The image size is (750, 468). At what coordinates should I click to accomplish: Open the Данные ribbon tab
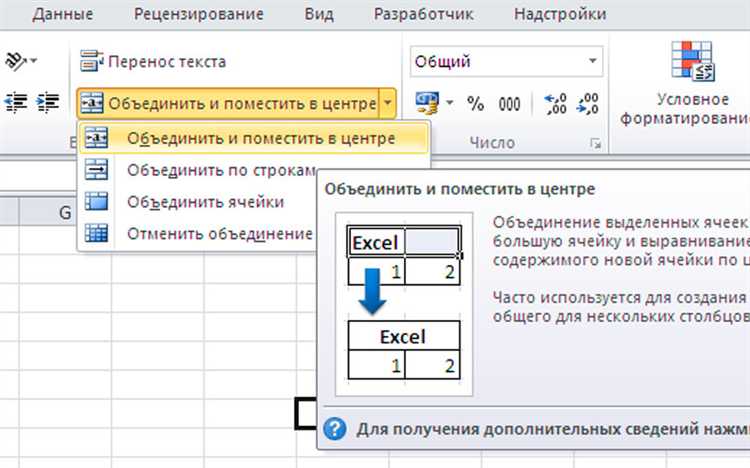63,14
